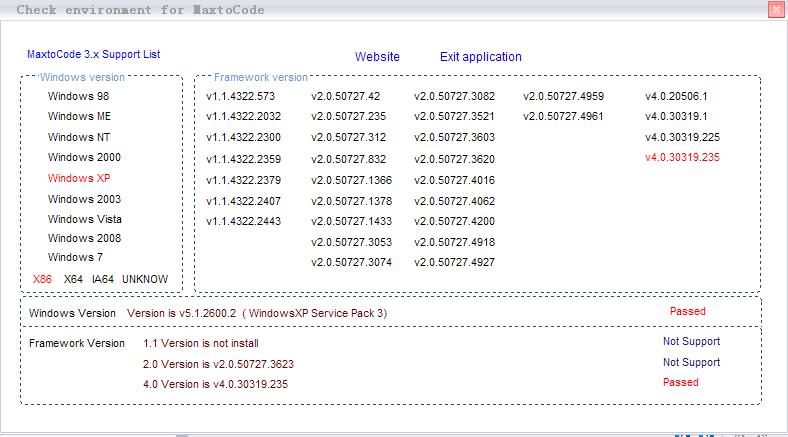Select Windows 7 in the Windows version list

pos(75,257)
